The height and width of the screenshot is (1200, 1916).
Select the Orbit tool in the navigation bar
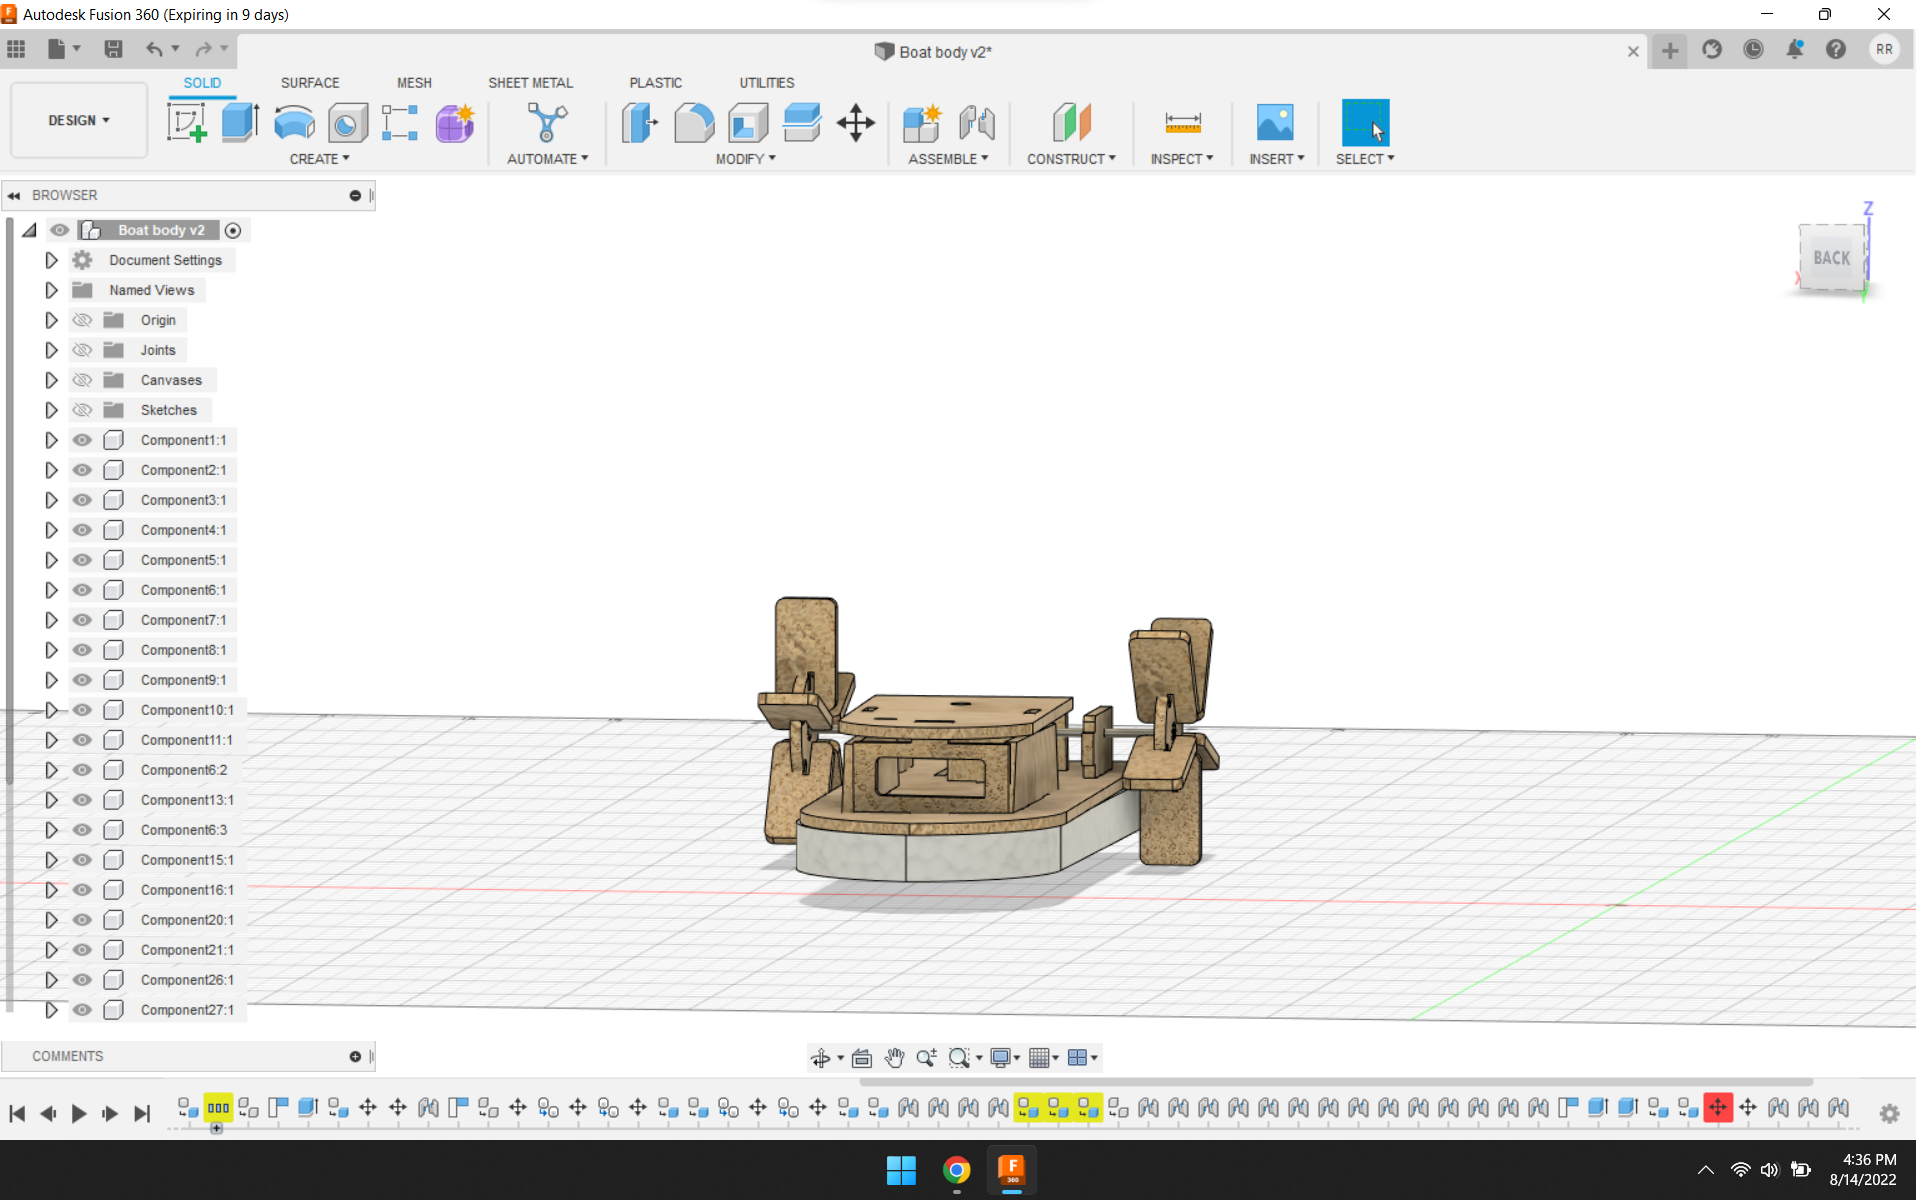tap(822, 1057)
